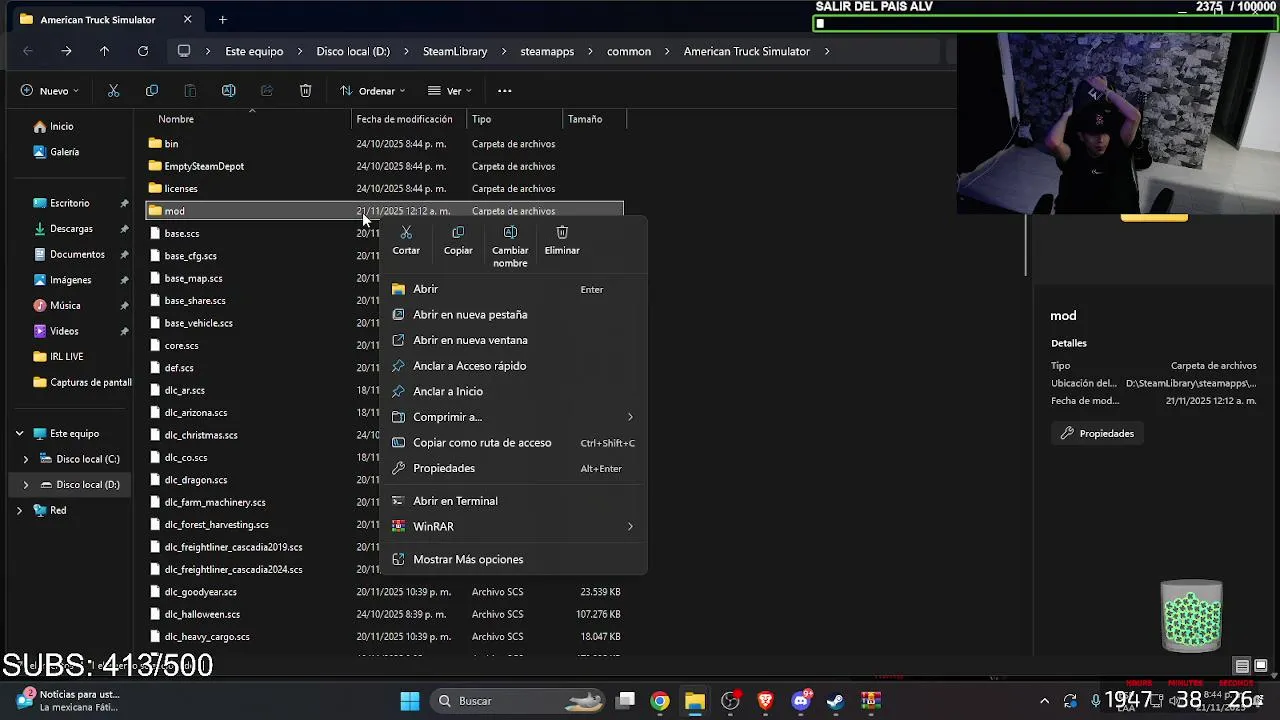Click the toolbar copy icon

click(152, 91)
